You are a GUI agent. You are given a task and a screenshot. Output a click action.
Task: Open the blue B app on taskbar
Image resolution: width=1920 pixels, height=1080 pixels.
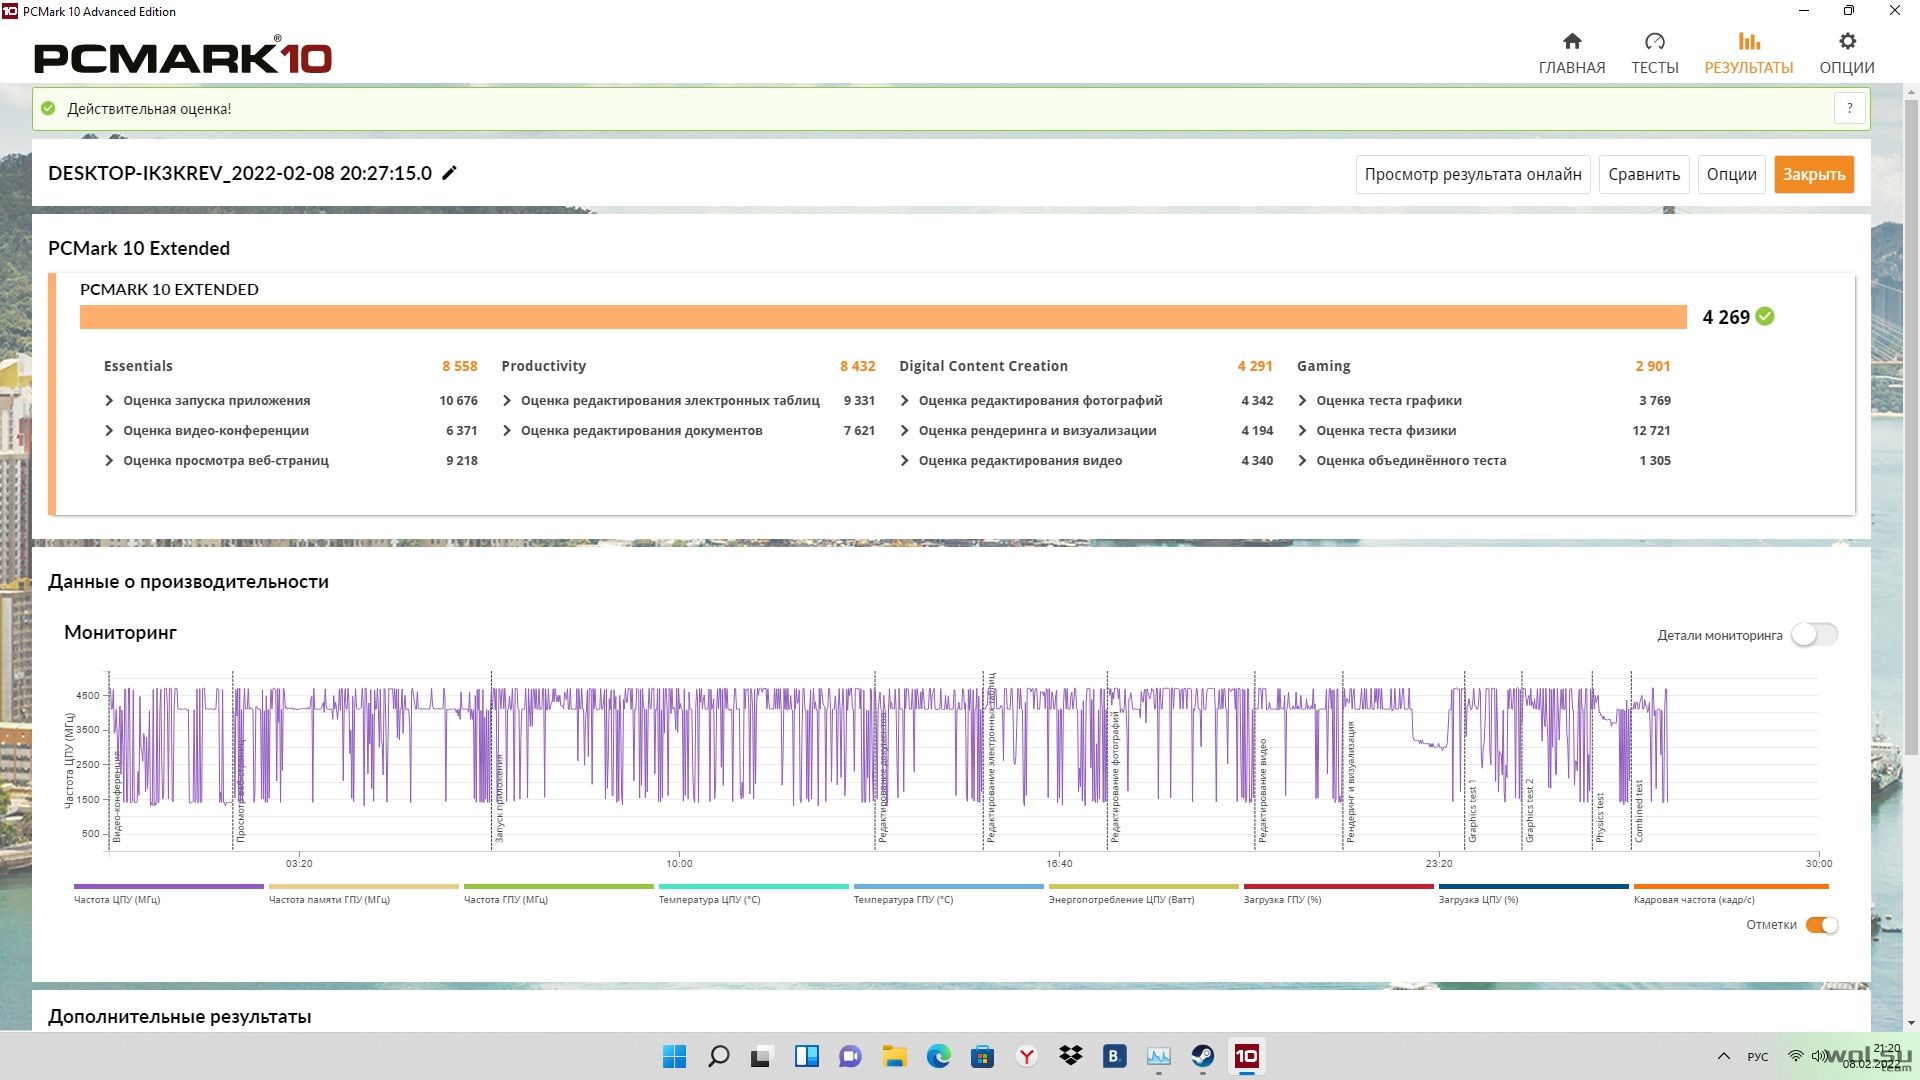point(1115,1056)
